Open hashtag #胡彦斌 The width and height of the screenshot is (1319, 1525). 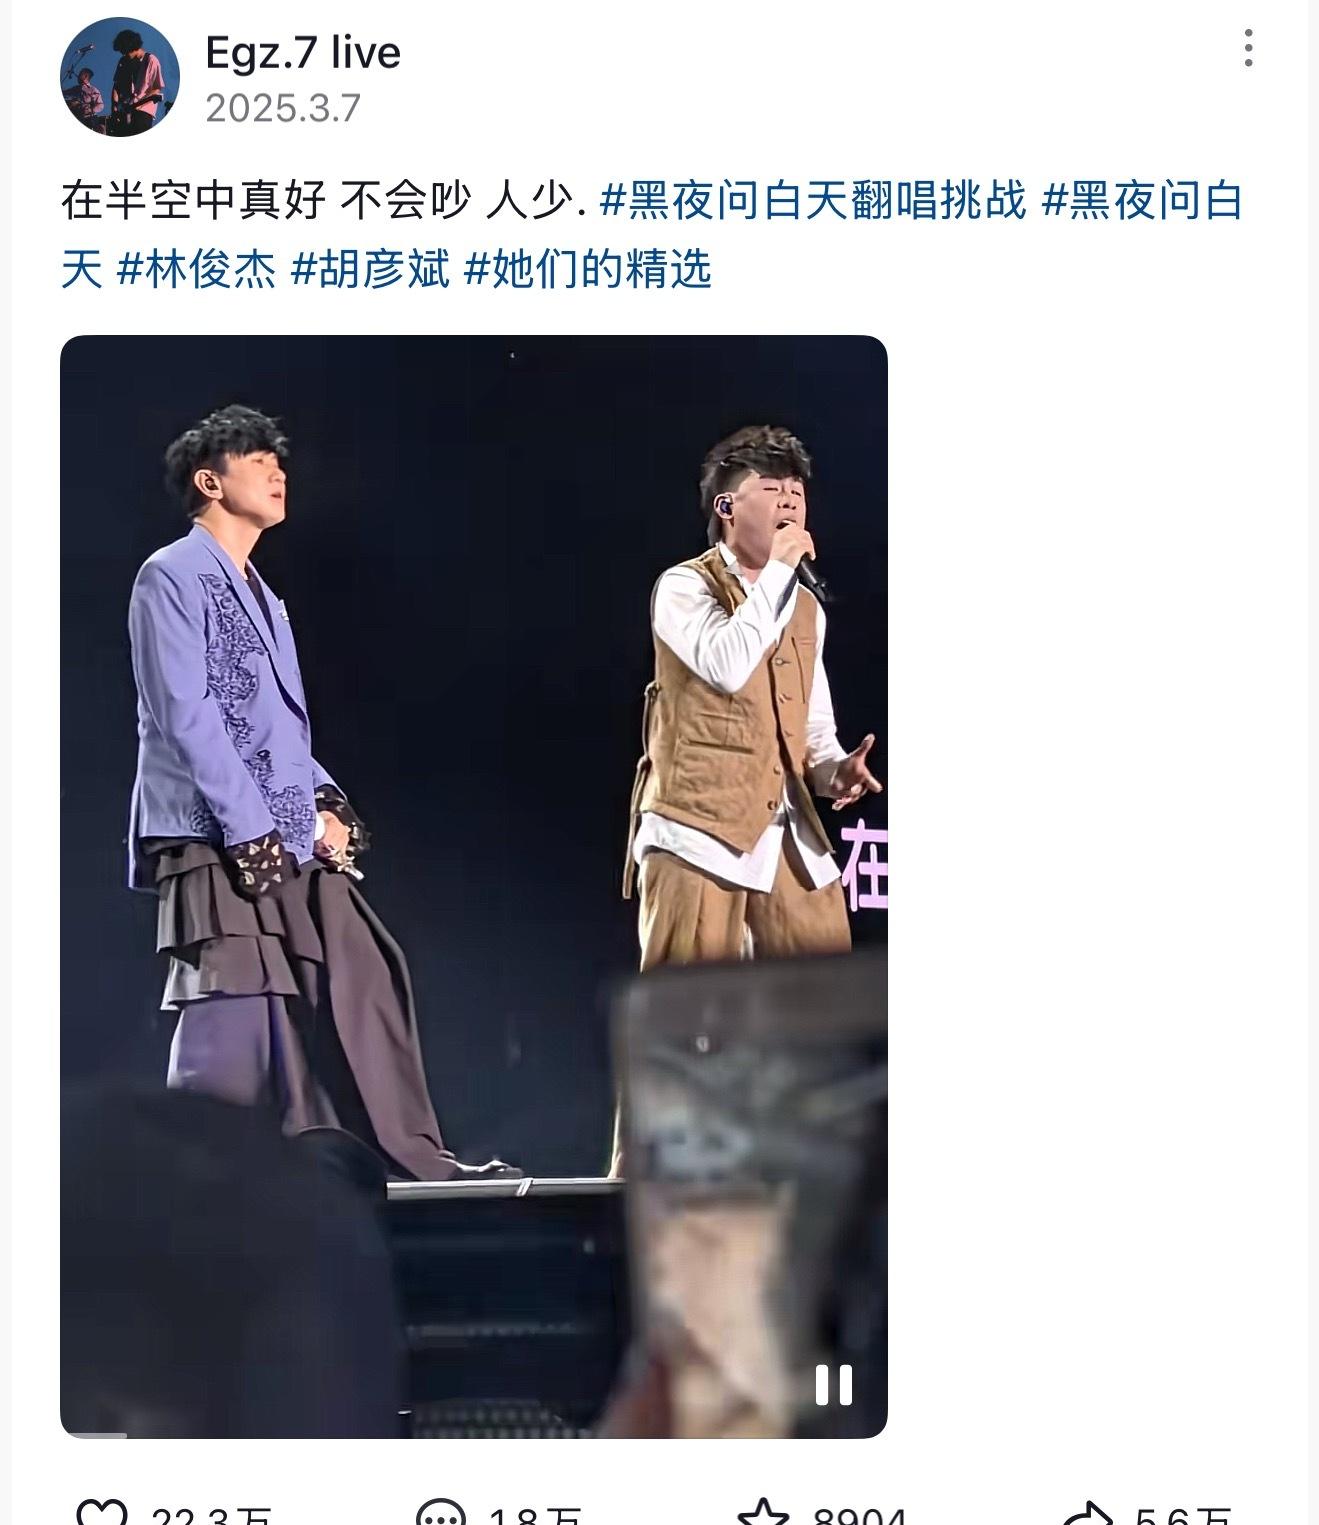pos(370,269)
